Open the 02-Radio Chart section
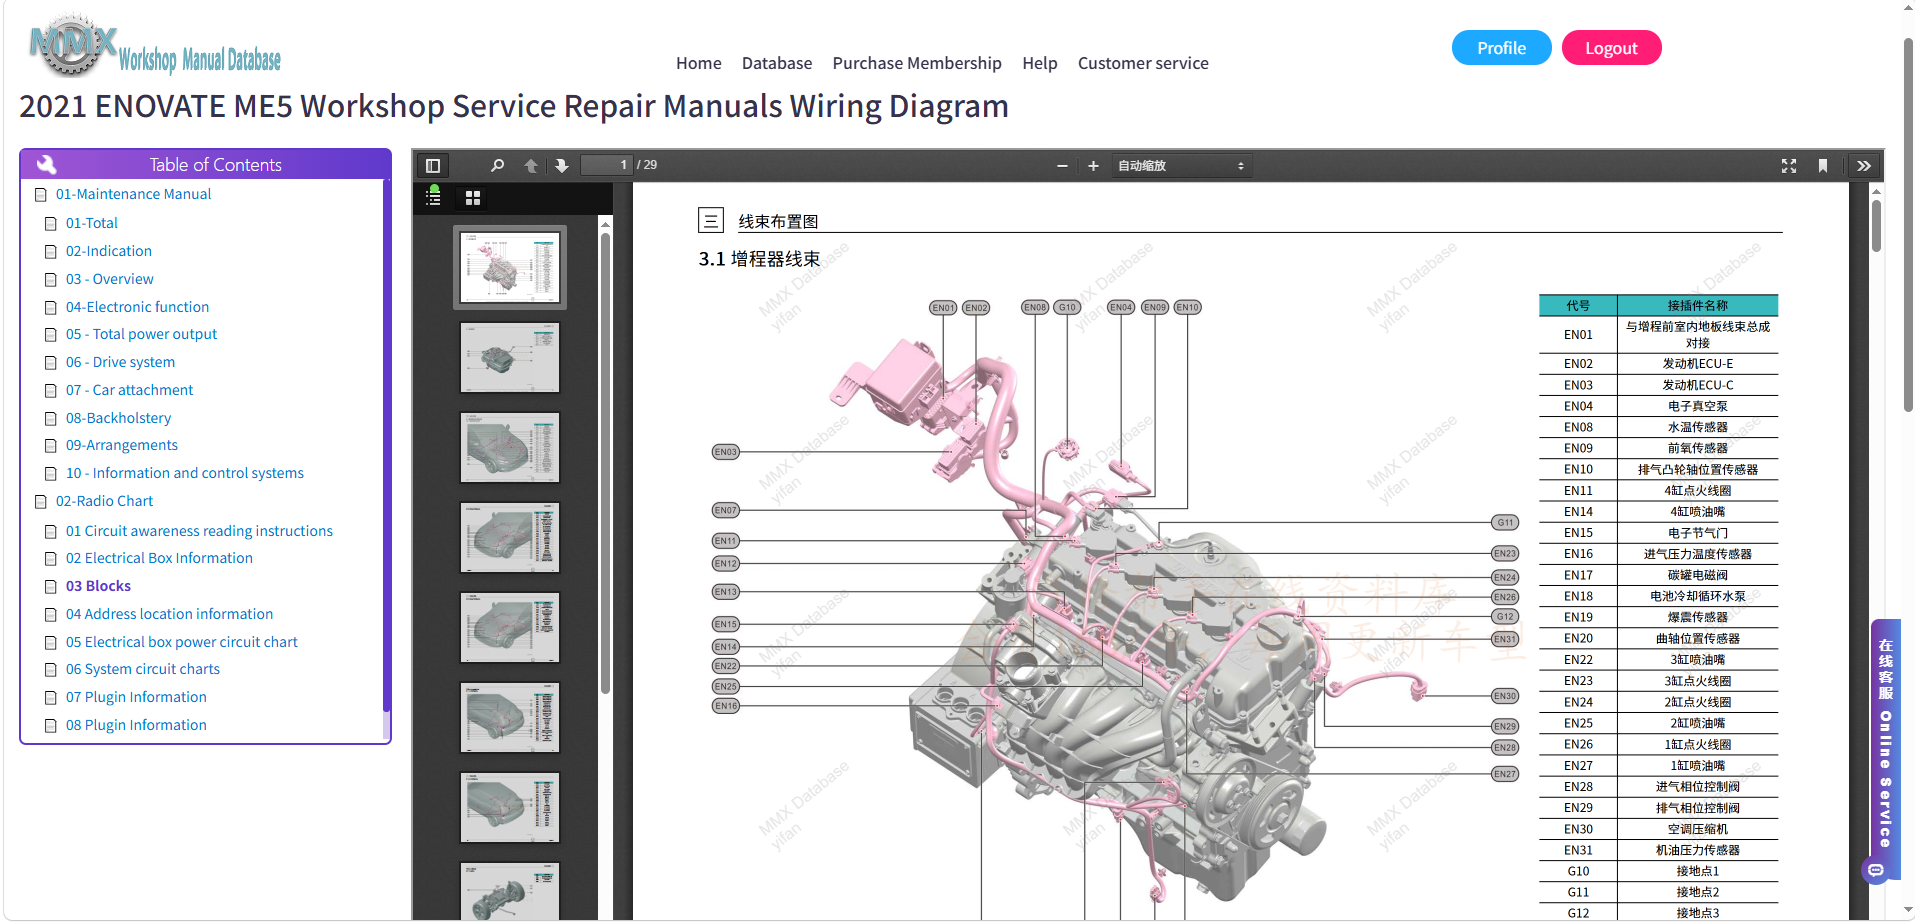Viewport: 1915px width, 923px height. tap(104, 501)
